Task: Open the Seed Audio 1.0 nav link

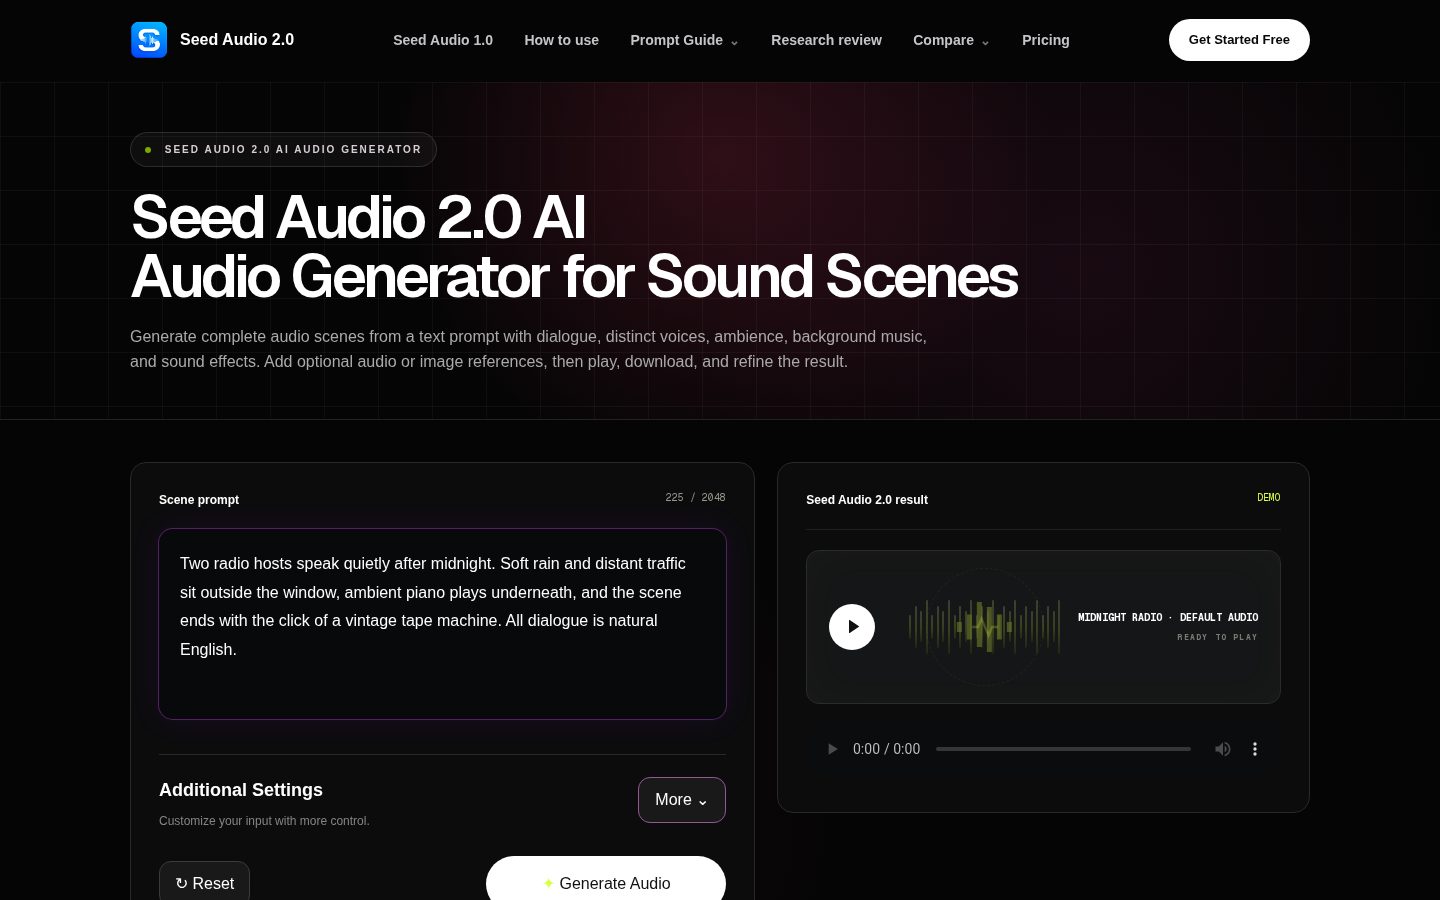Action: click(x=443, y=40)
